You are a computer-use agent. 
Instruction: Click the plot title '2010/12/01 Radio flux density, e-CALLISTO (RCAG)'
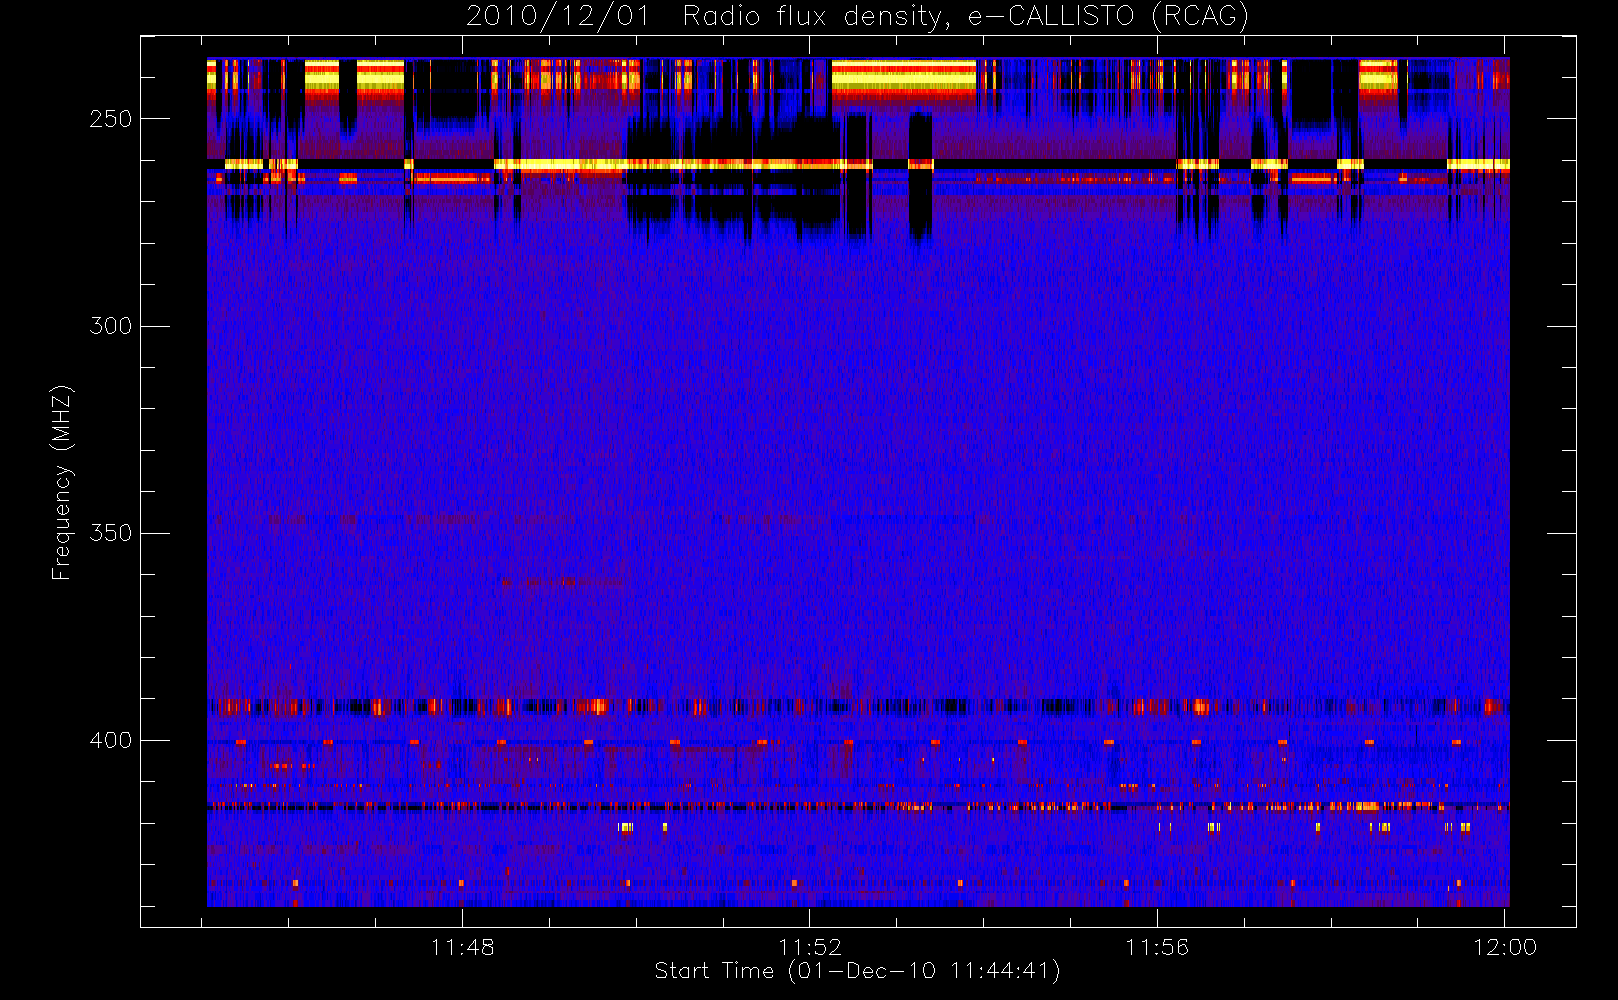[857, 17]
